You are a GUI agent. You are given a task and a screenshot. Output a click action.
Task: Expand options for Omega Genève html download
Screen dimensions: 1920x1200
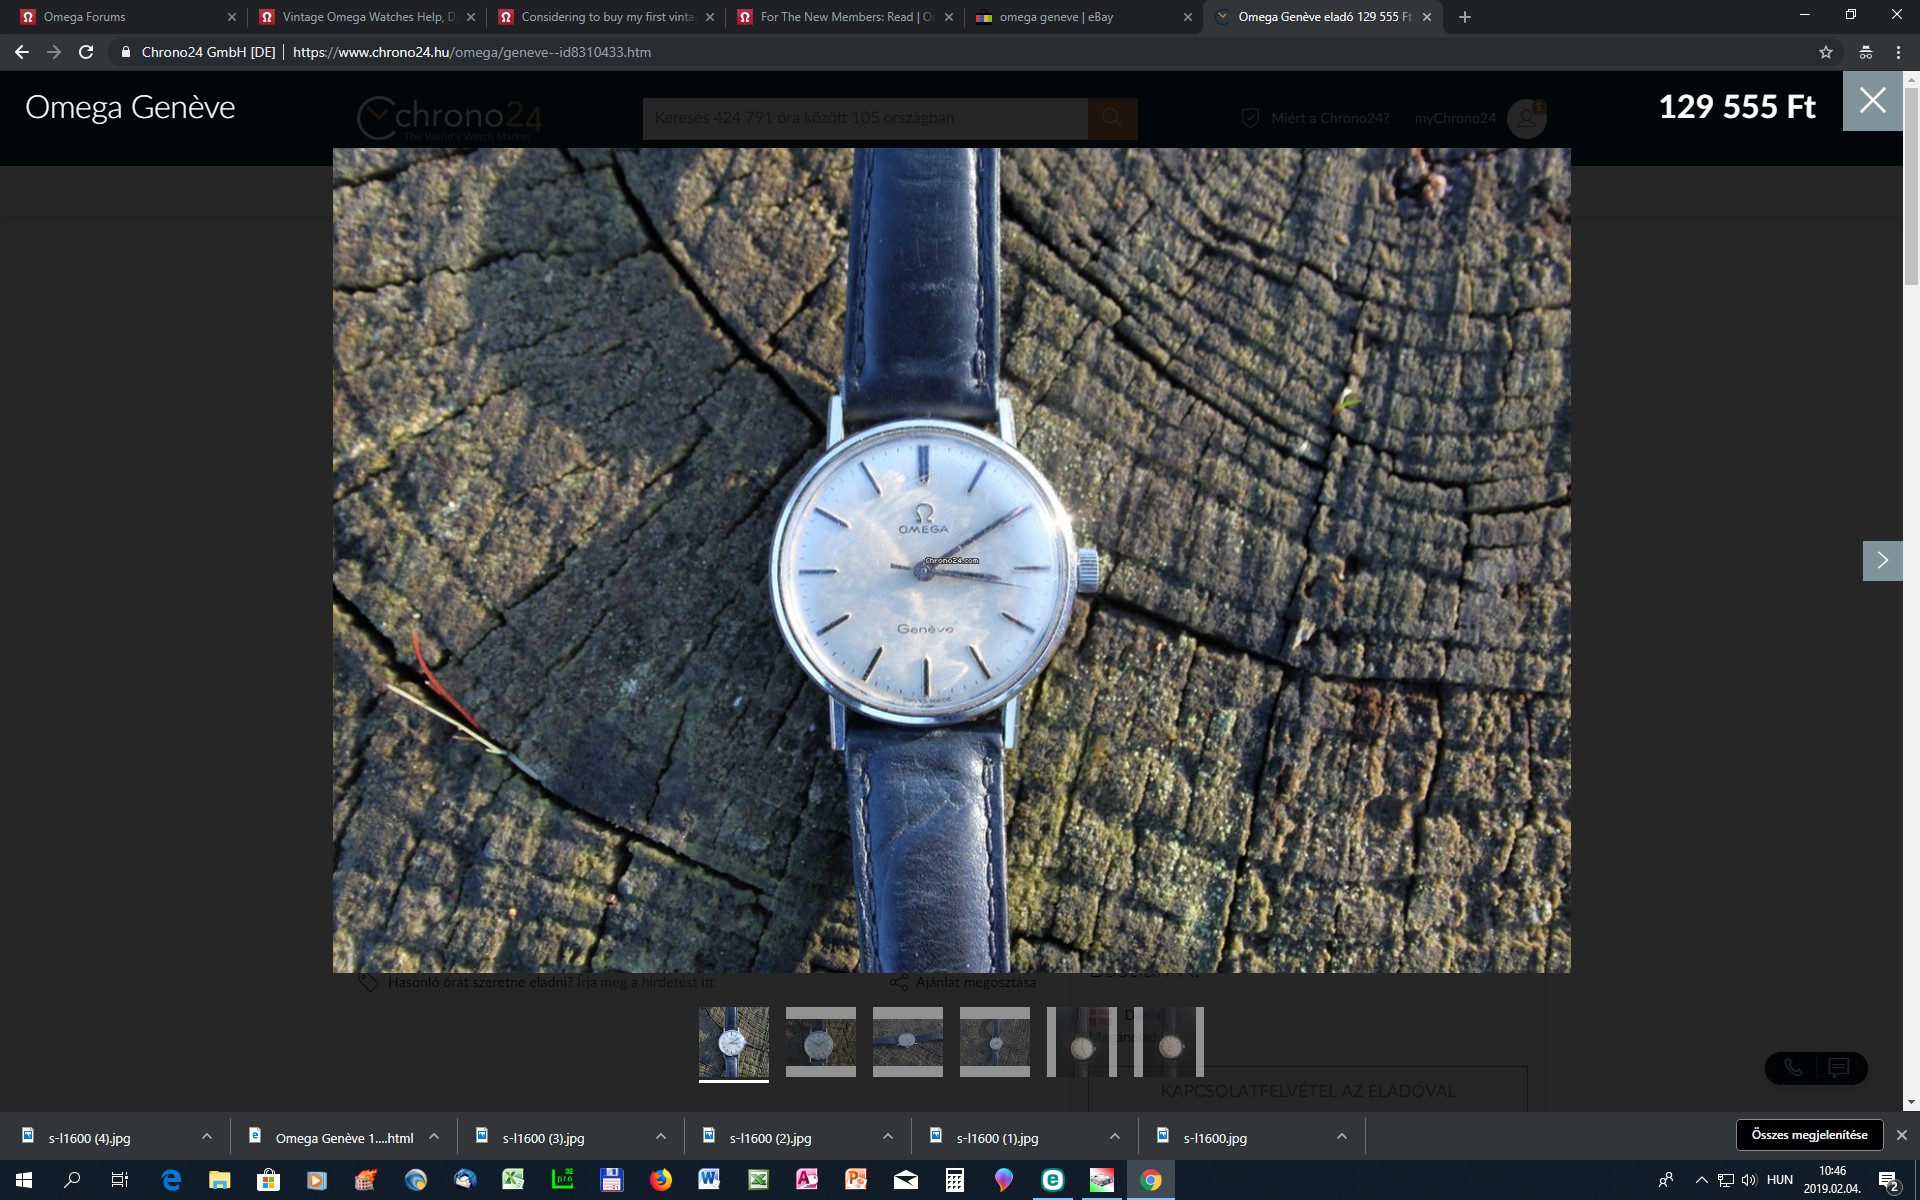click(434, 1137)
